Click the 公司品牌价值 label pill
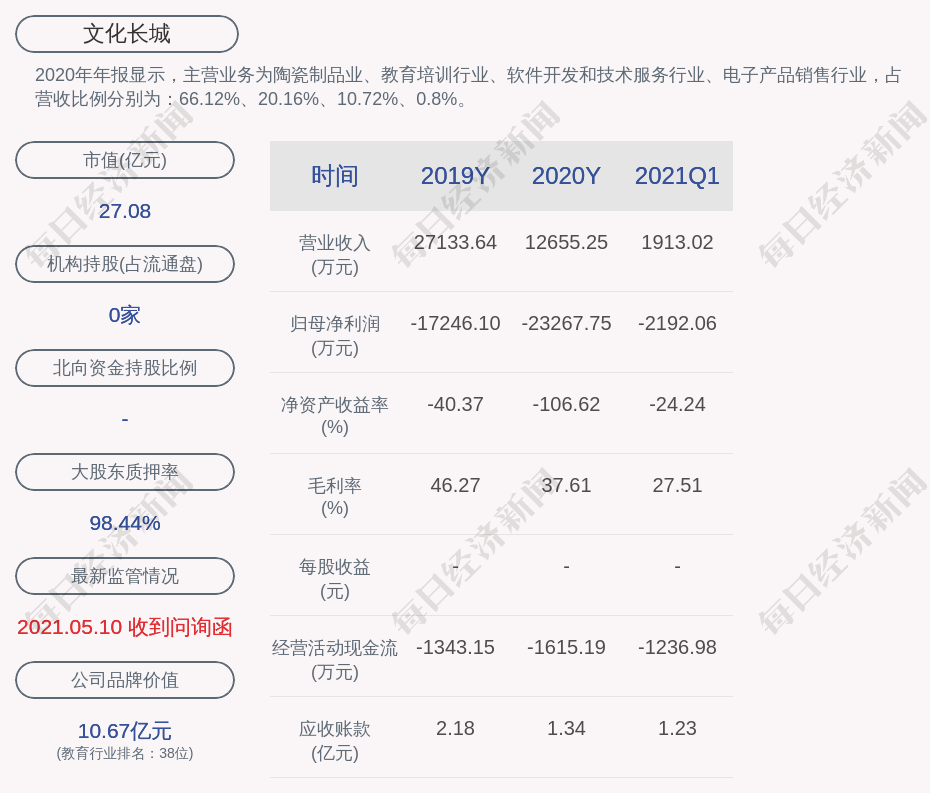 (125, 680)
